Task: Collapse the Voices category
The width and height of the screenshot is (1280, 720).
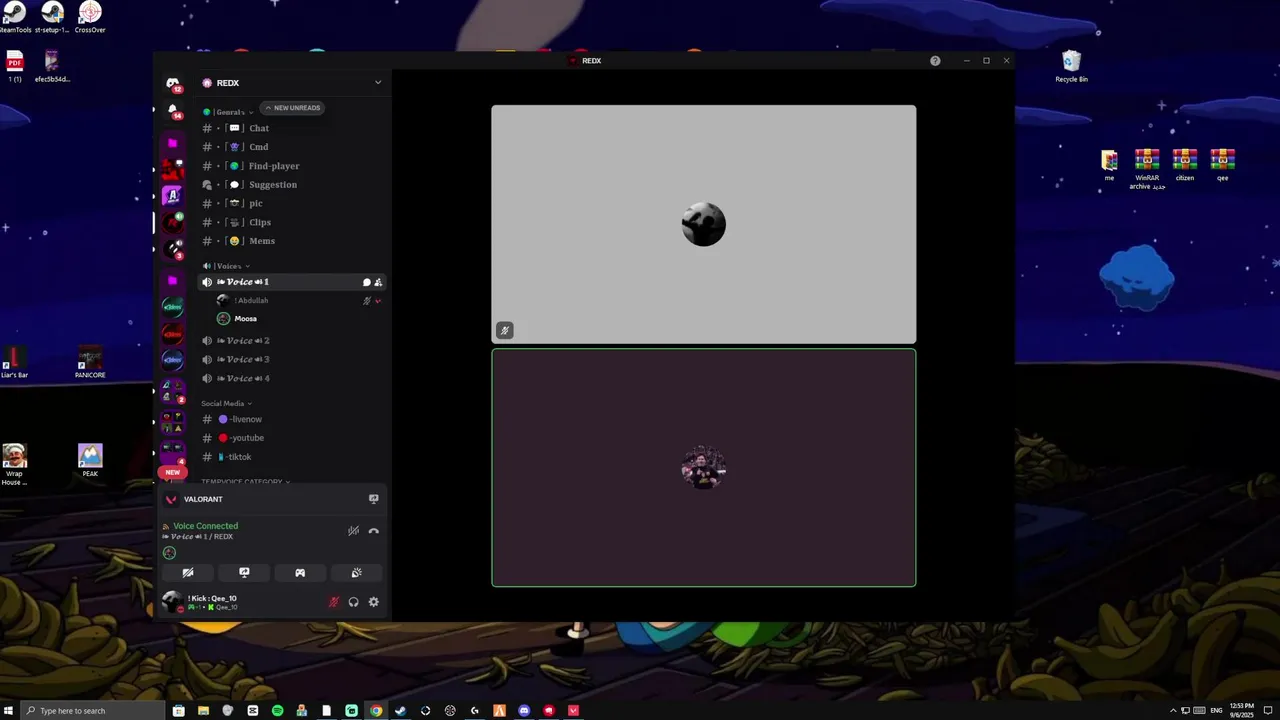Action: tap(225, 266)
